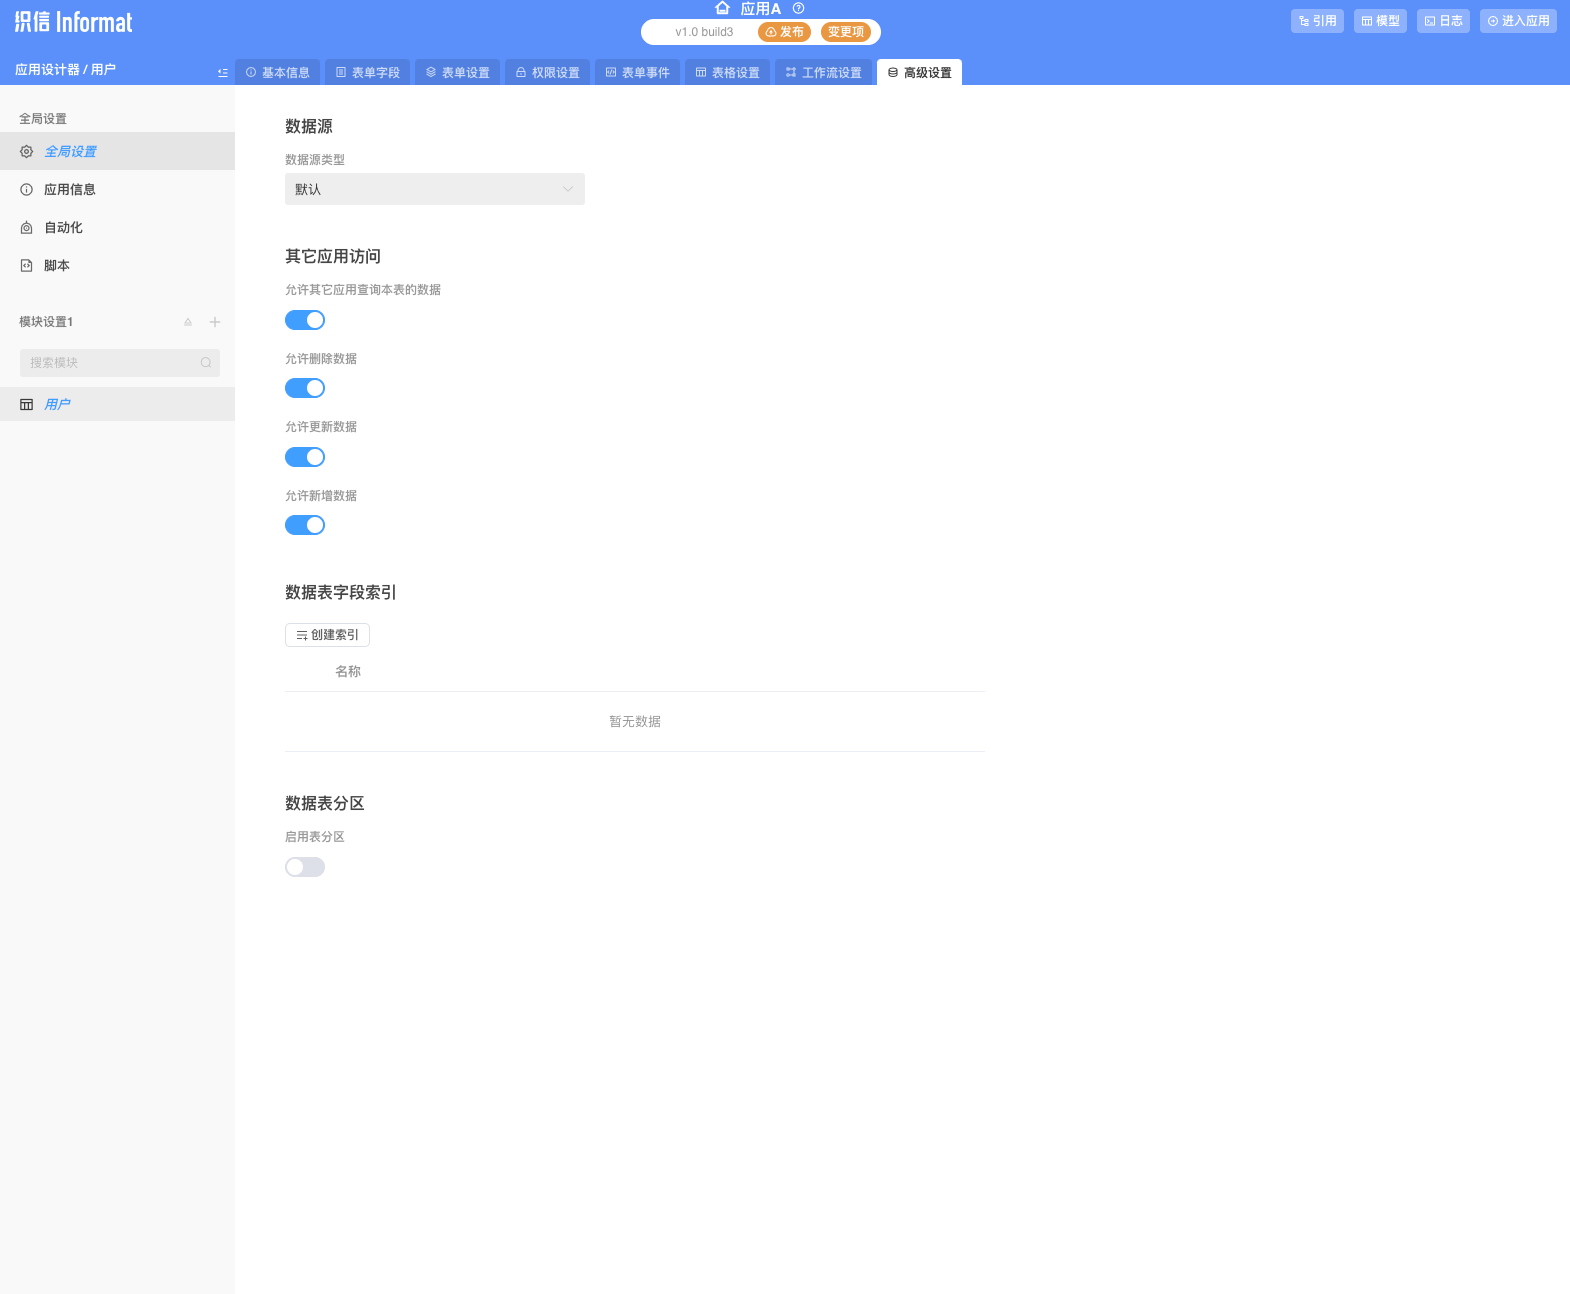Viewport: 1570px width, 1294px height.
Task: Click the search magnifier icon in module search
Action: 206,363
